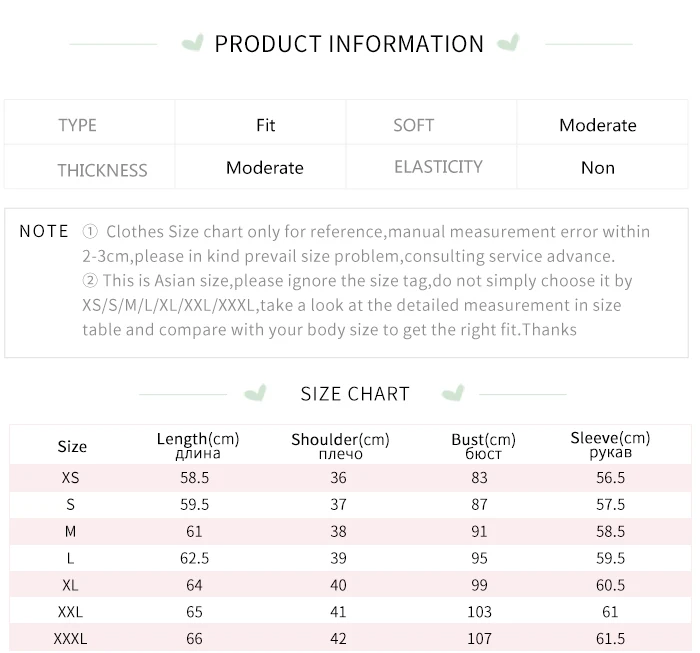Select the Size column header
Screen dimensions: 700x653
[x=72, y=446]
